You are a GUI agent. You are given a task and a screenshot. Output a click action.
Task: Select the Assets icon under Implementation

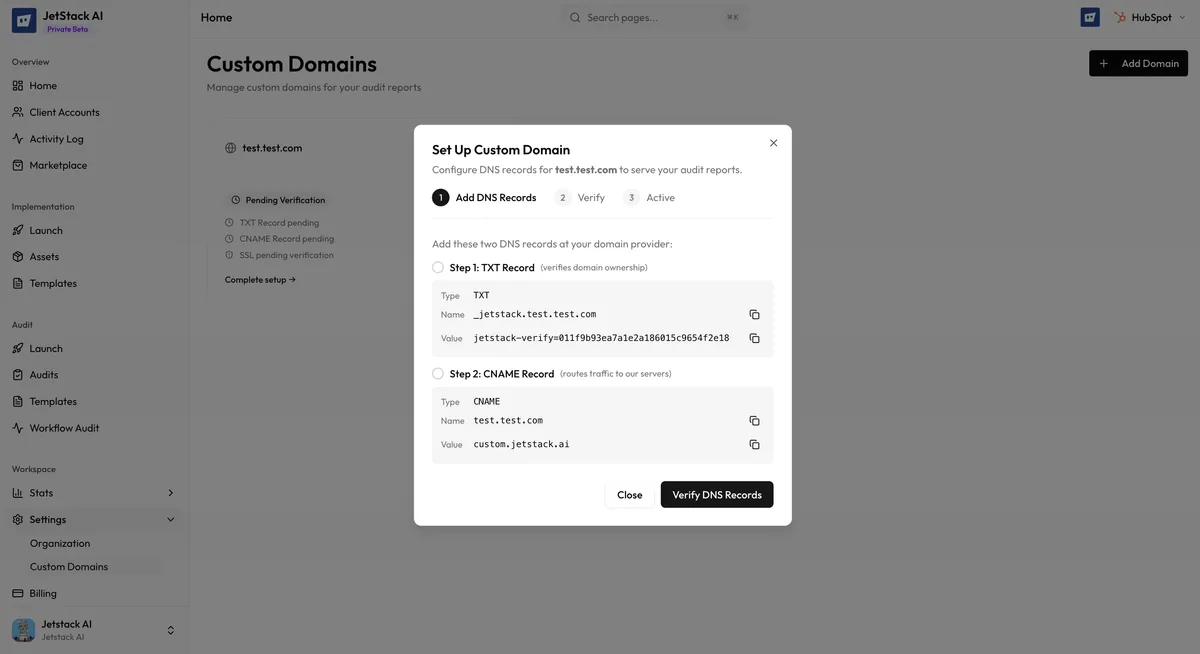[x=16, y=256]
